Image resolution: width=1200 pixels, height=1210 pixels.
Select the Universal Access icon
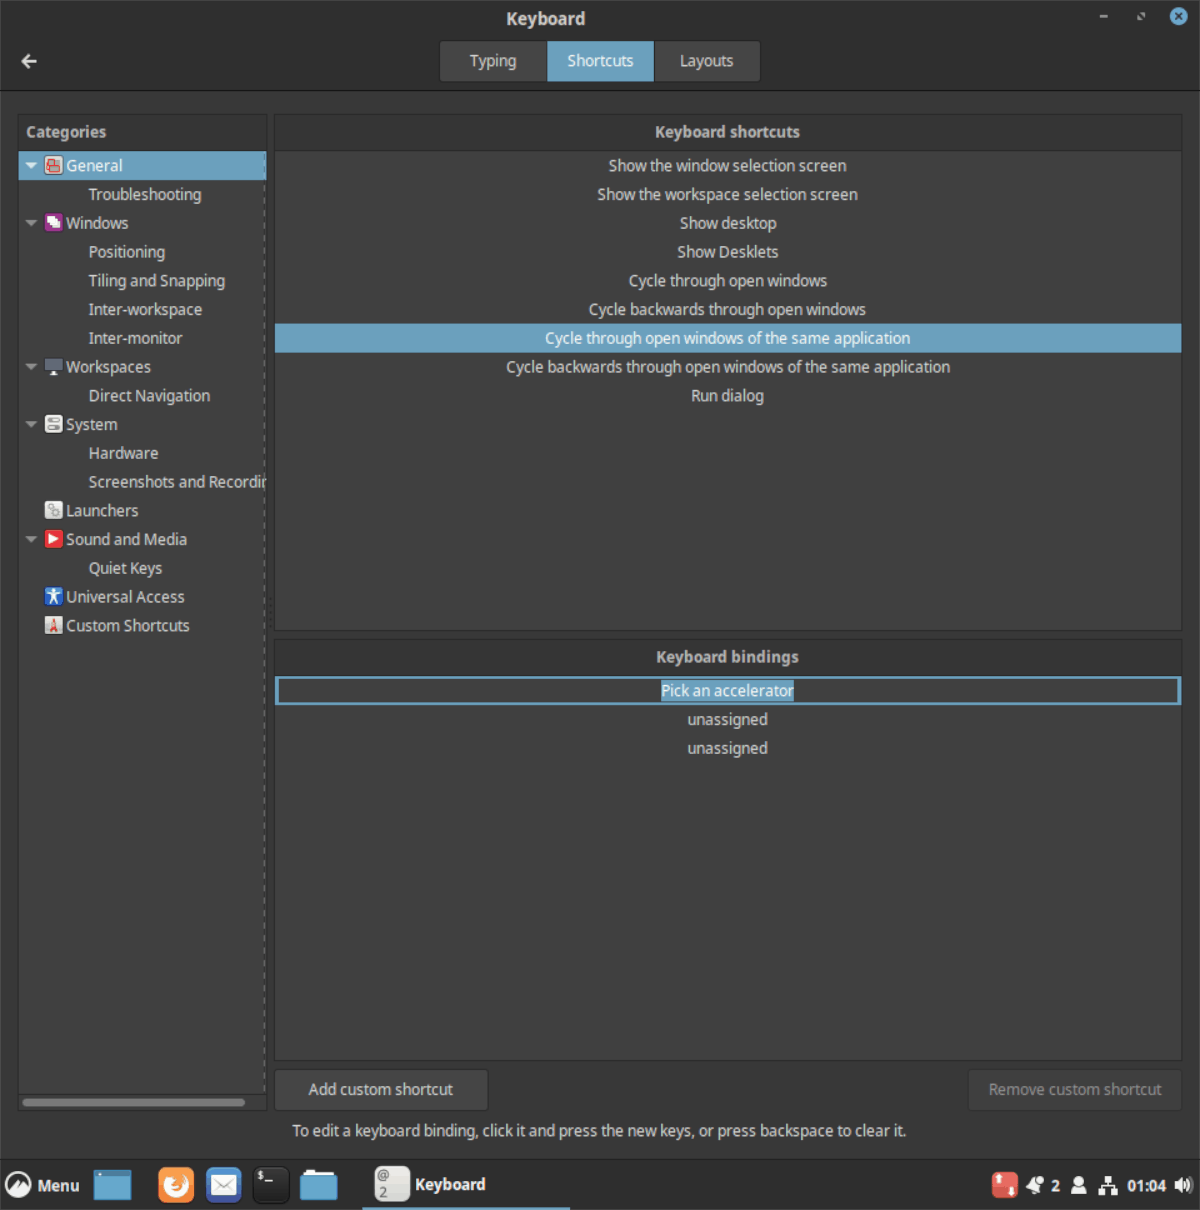click(x=53, y=596)
